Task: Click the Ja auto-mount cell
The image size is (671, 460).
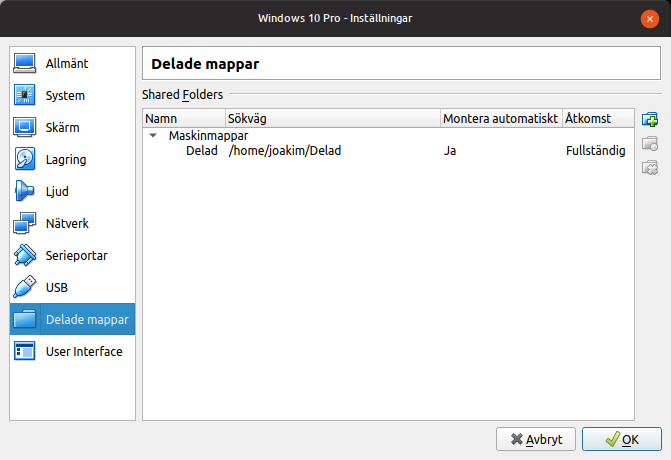Action: click(450, 151)
